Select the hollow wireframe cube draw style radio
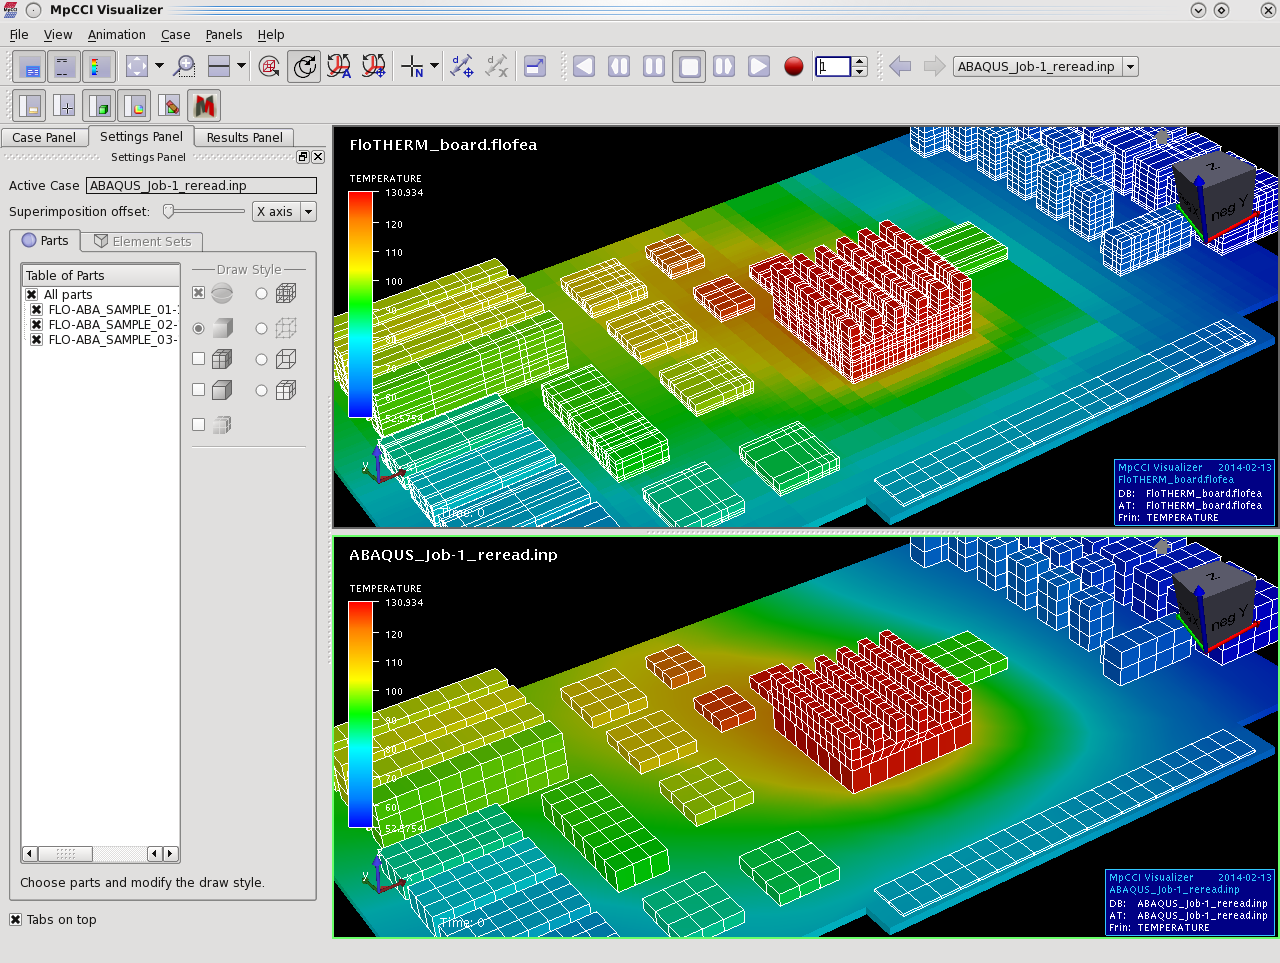Image resolution: width=1280 pixels, height=963 pixels. point(261,360)
